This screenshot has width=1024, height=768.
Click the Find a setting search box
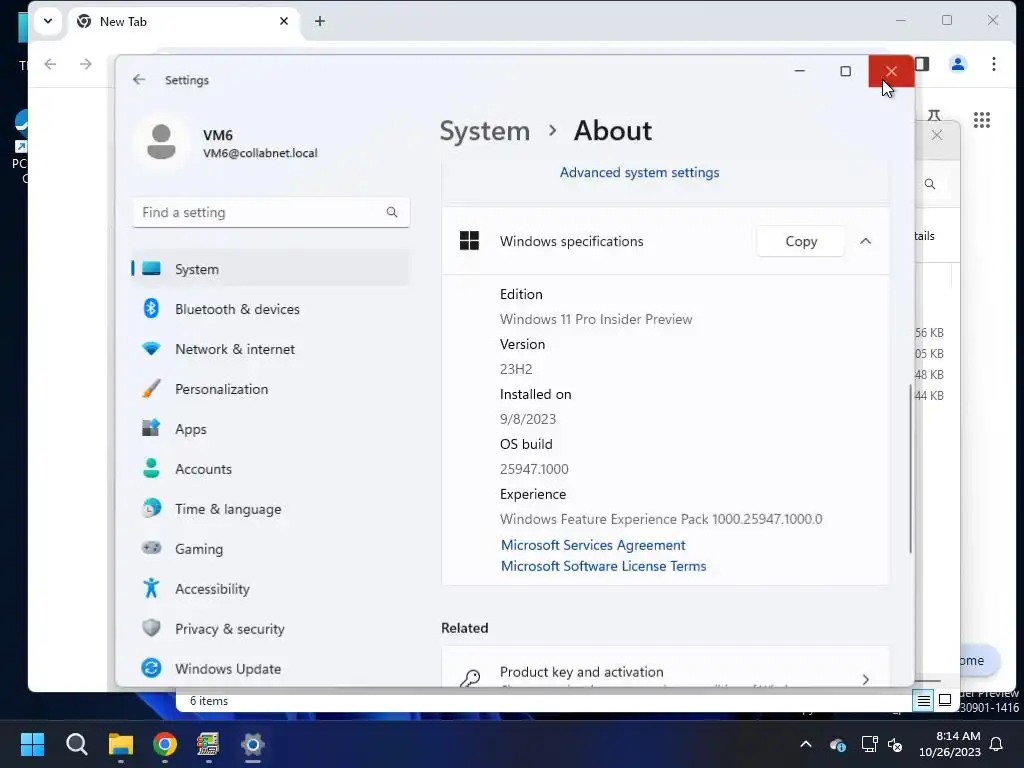click(x=270, y=212)
